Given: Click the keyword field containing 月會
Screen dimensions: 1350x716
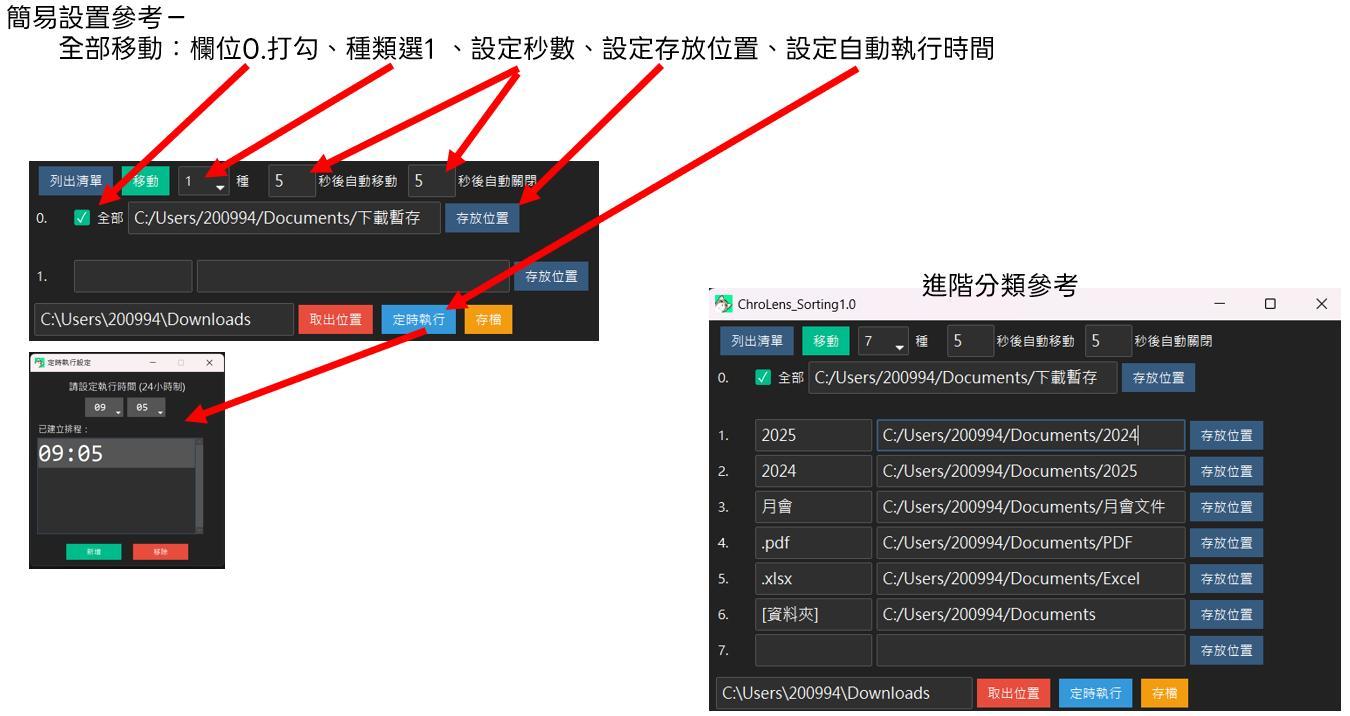Looking at the screenshot, I should point(813,507).
